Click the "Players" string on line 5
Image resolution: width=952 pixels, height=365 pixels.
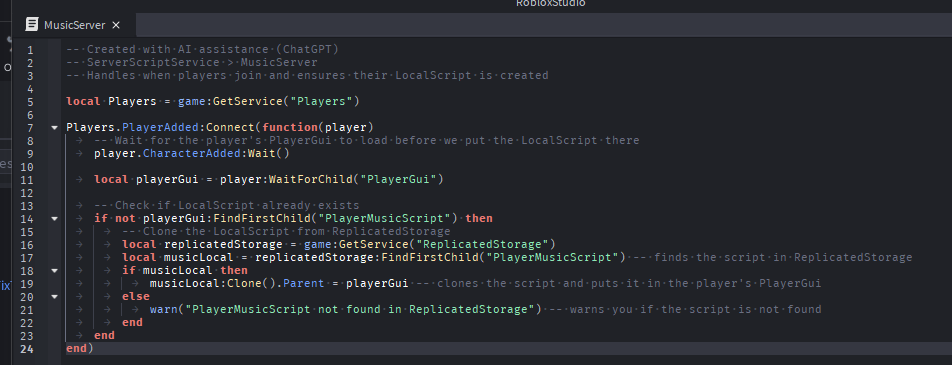(321, 101)
